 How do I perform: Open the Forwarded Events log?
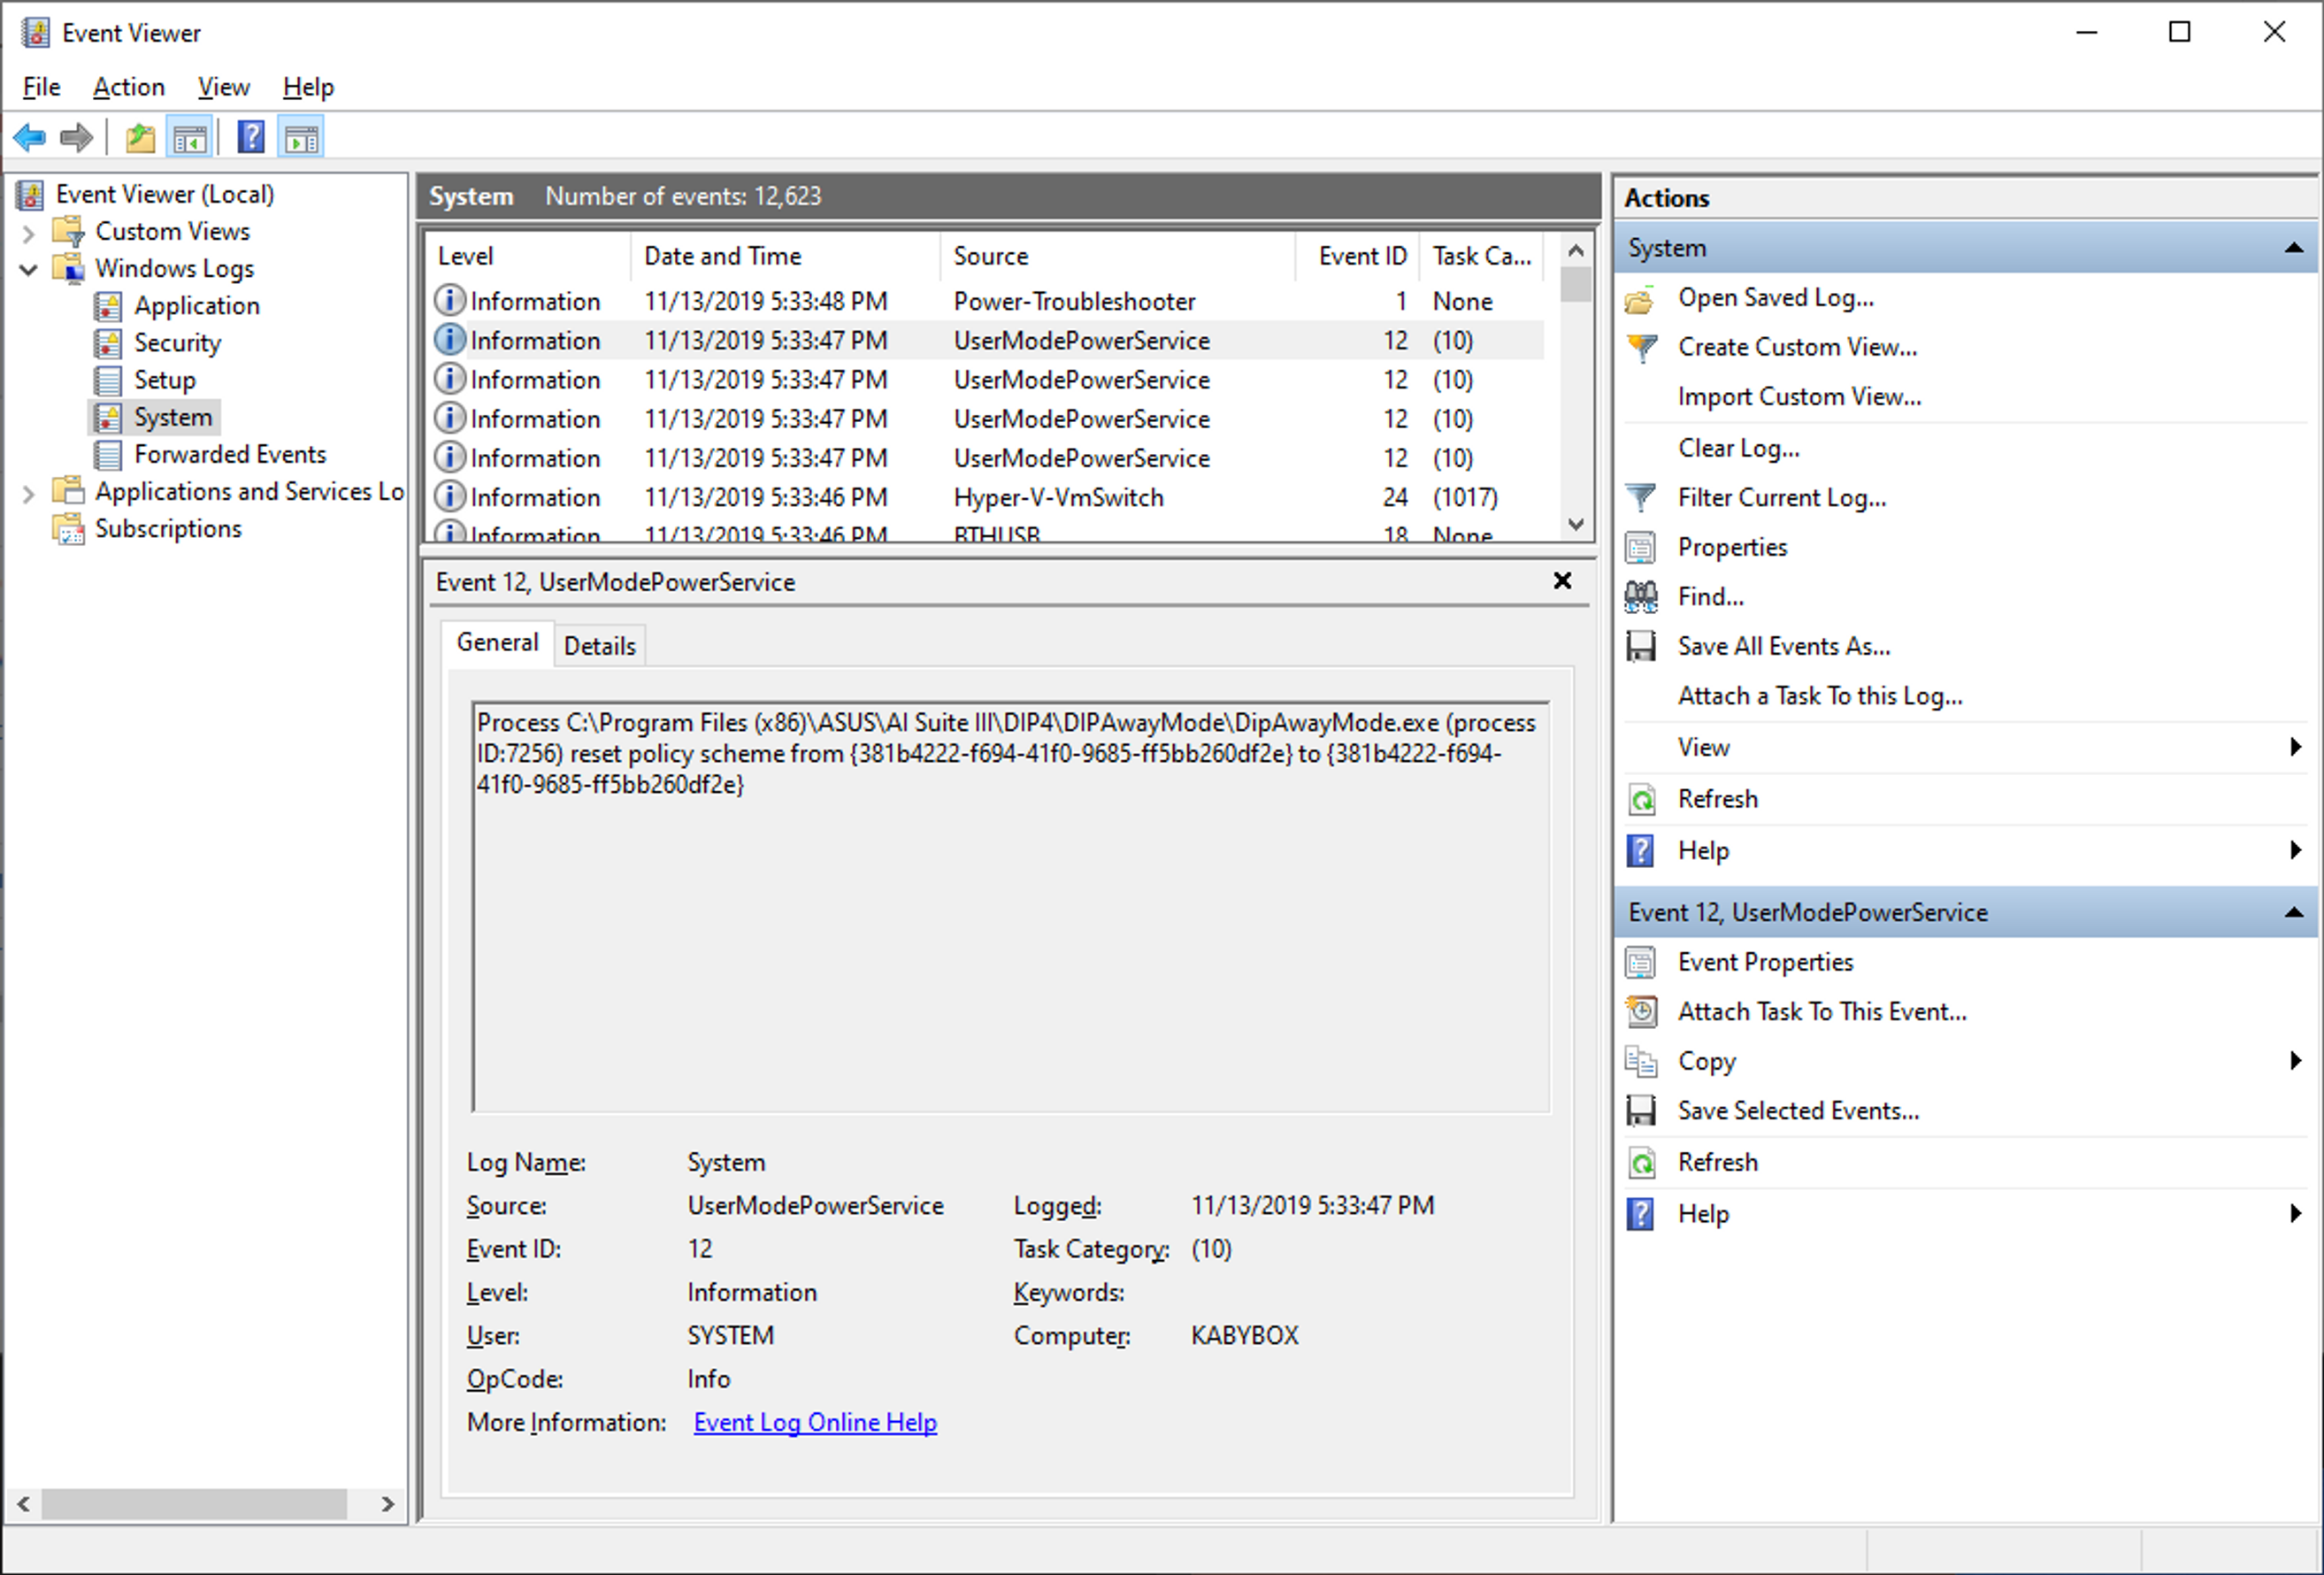(x=230, y=454)
